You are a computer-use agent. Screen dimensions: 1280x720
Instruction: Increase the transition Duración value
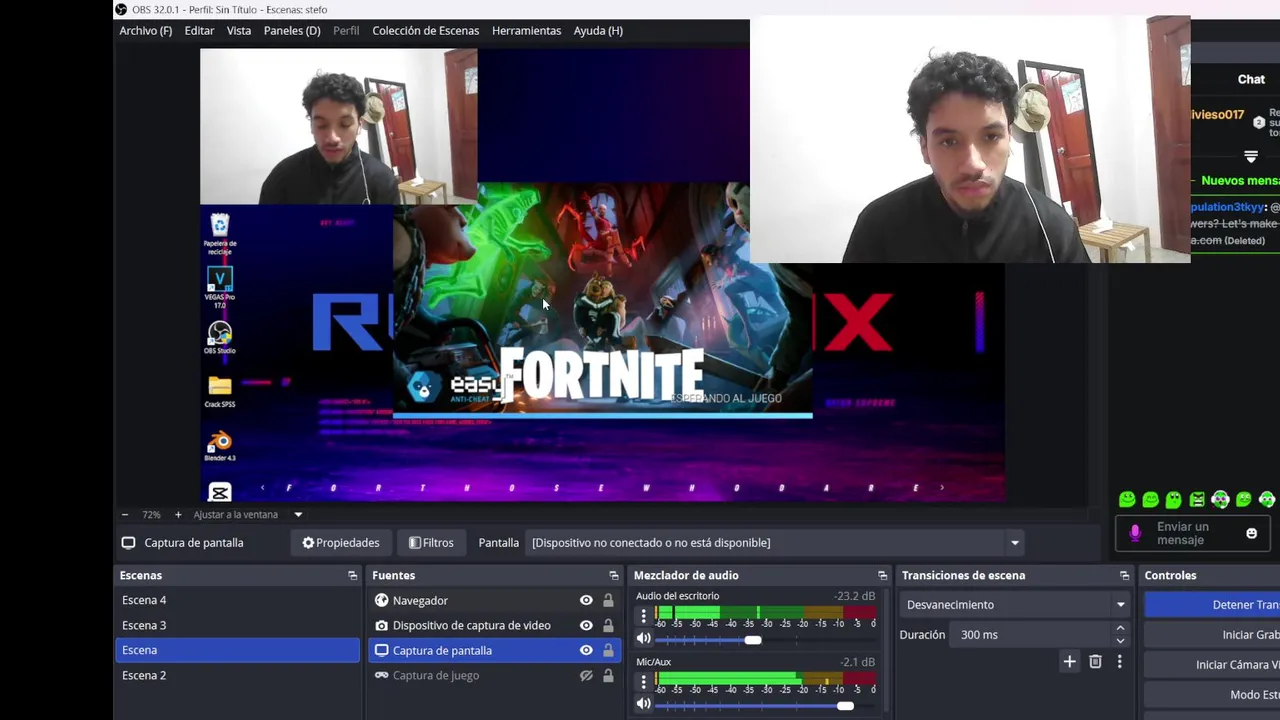pos(1120,629)
